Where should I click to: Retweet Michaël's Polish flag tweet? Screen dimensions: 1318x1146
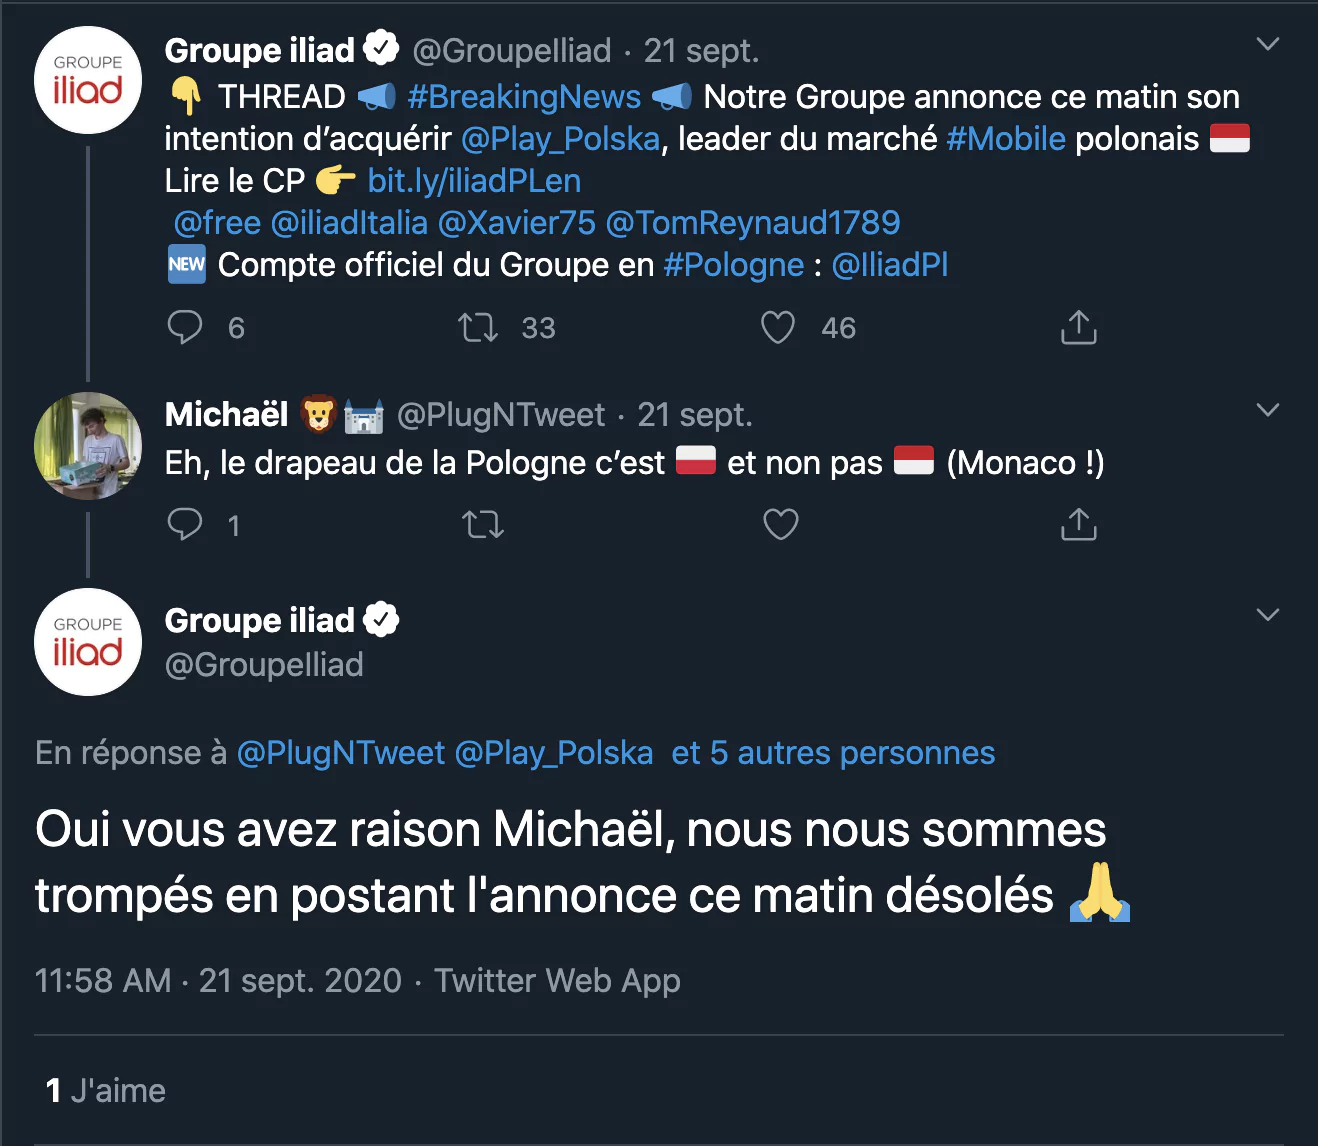[x=483, y=524]
